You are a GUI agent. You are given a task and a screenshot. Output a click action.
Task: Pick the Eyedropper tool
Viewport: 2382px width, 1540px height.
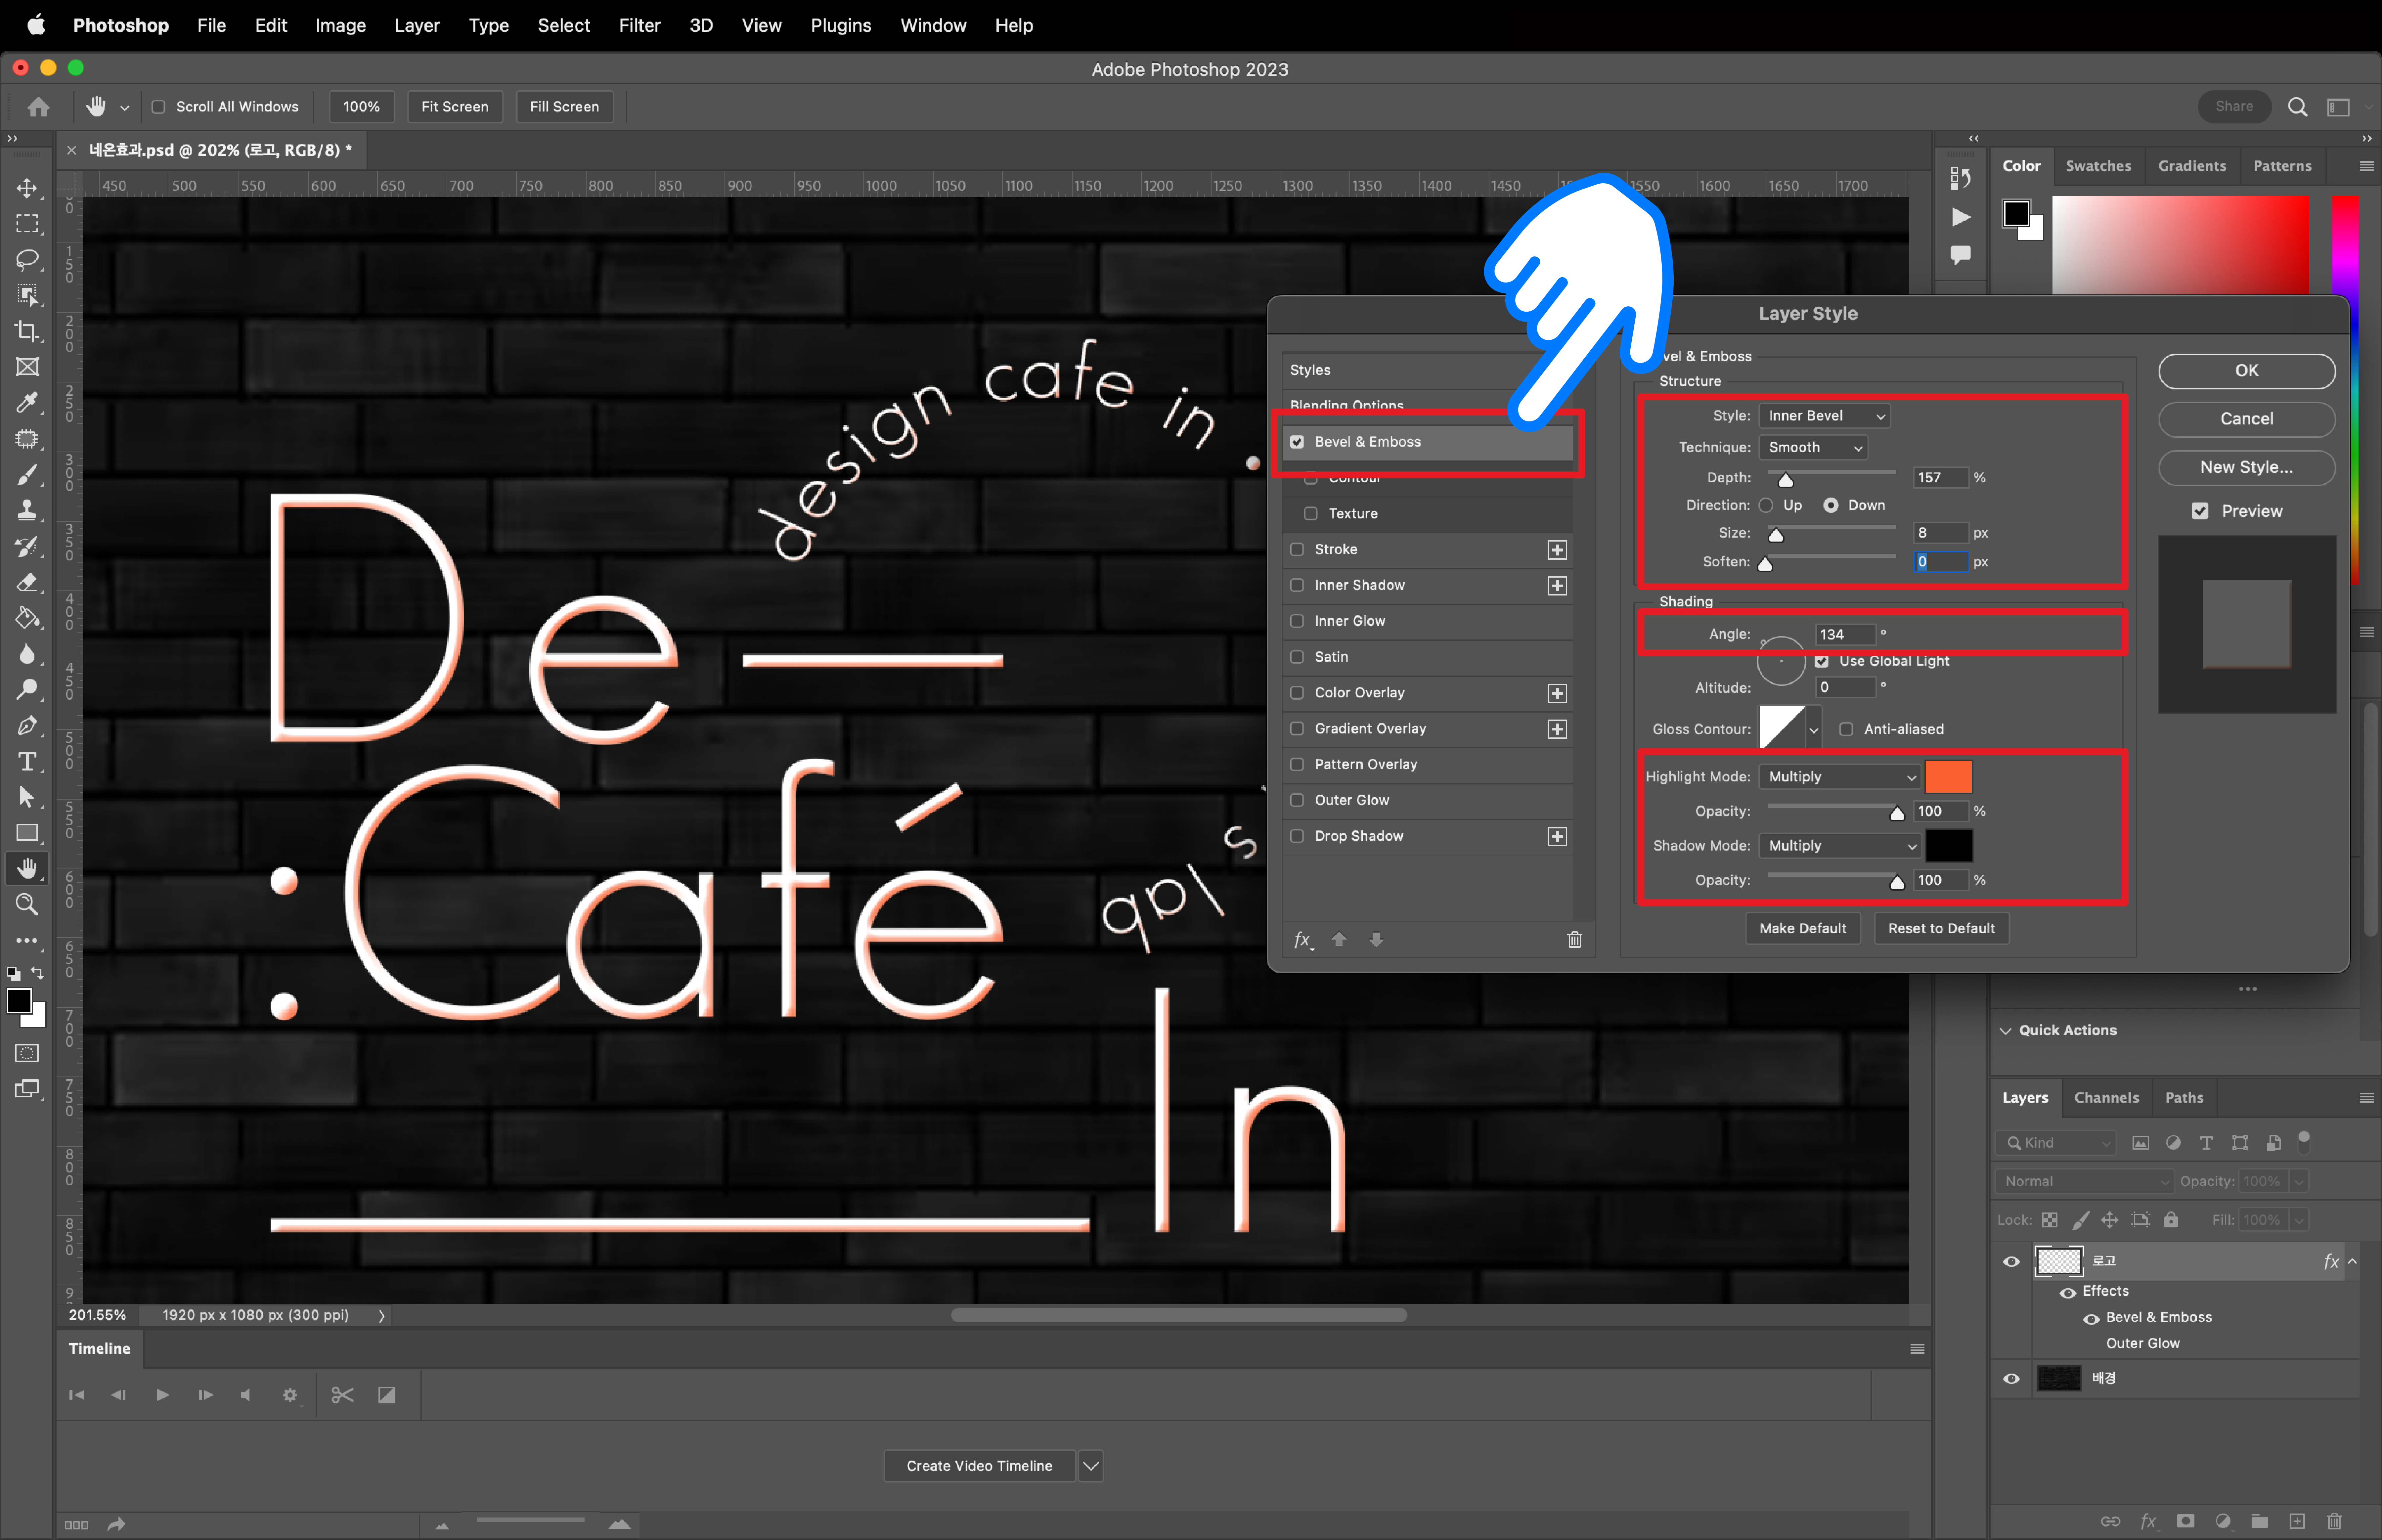(27, 402)
